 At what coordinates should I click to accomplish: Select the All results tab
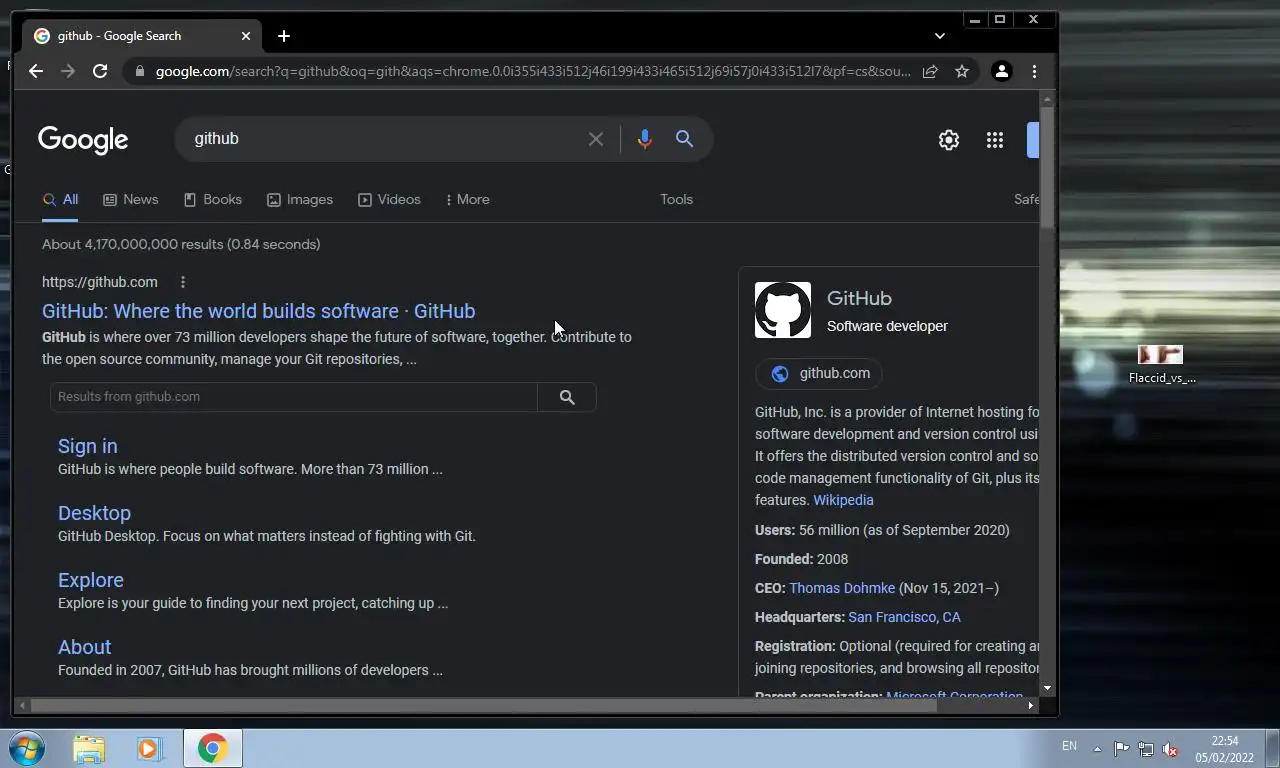pos(60,199)
